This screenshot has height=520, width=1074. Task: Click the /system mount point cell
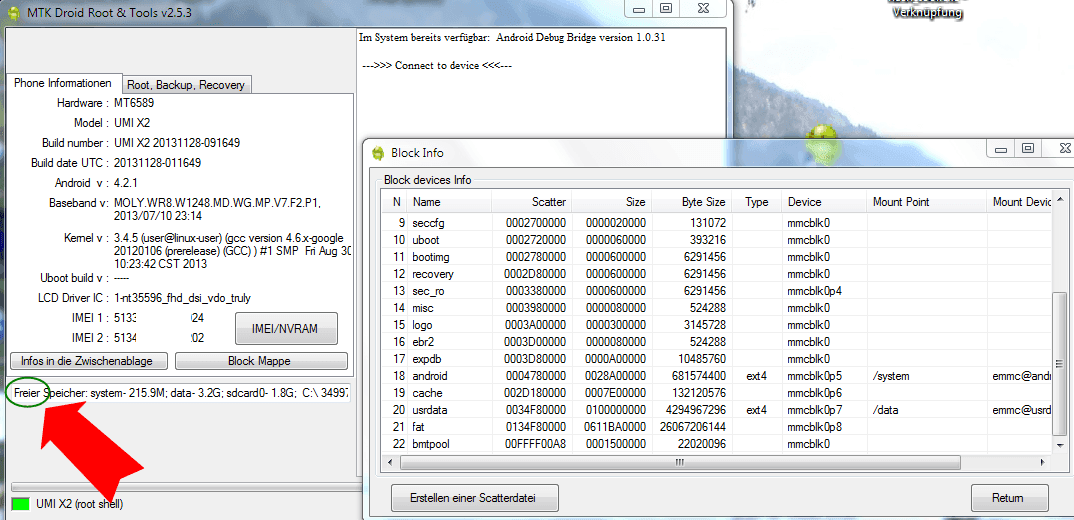[927, 376]
